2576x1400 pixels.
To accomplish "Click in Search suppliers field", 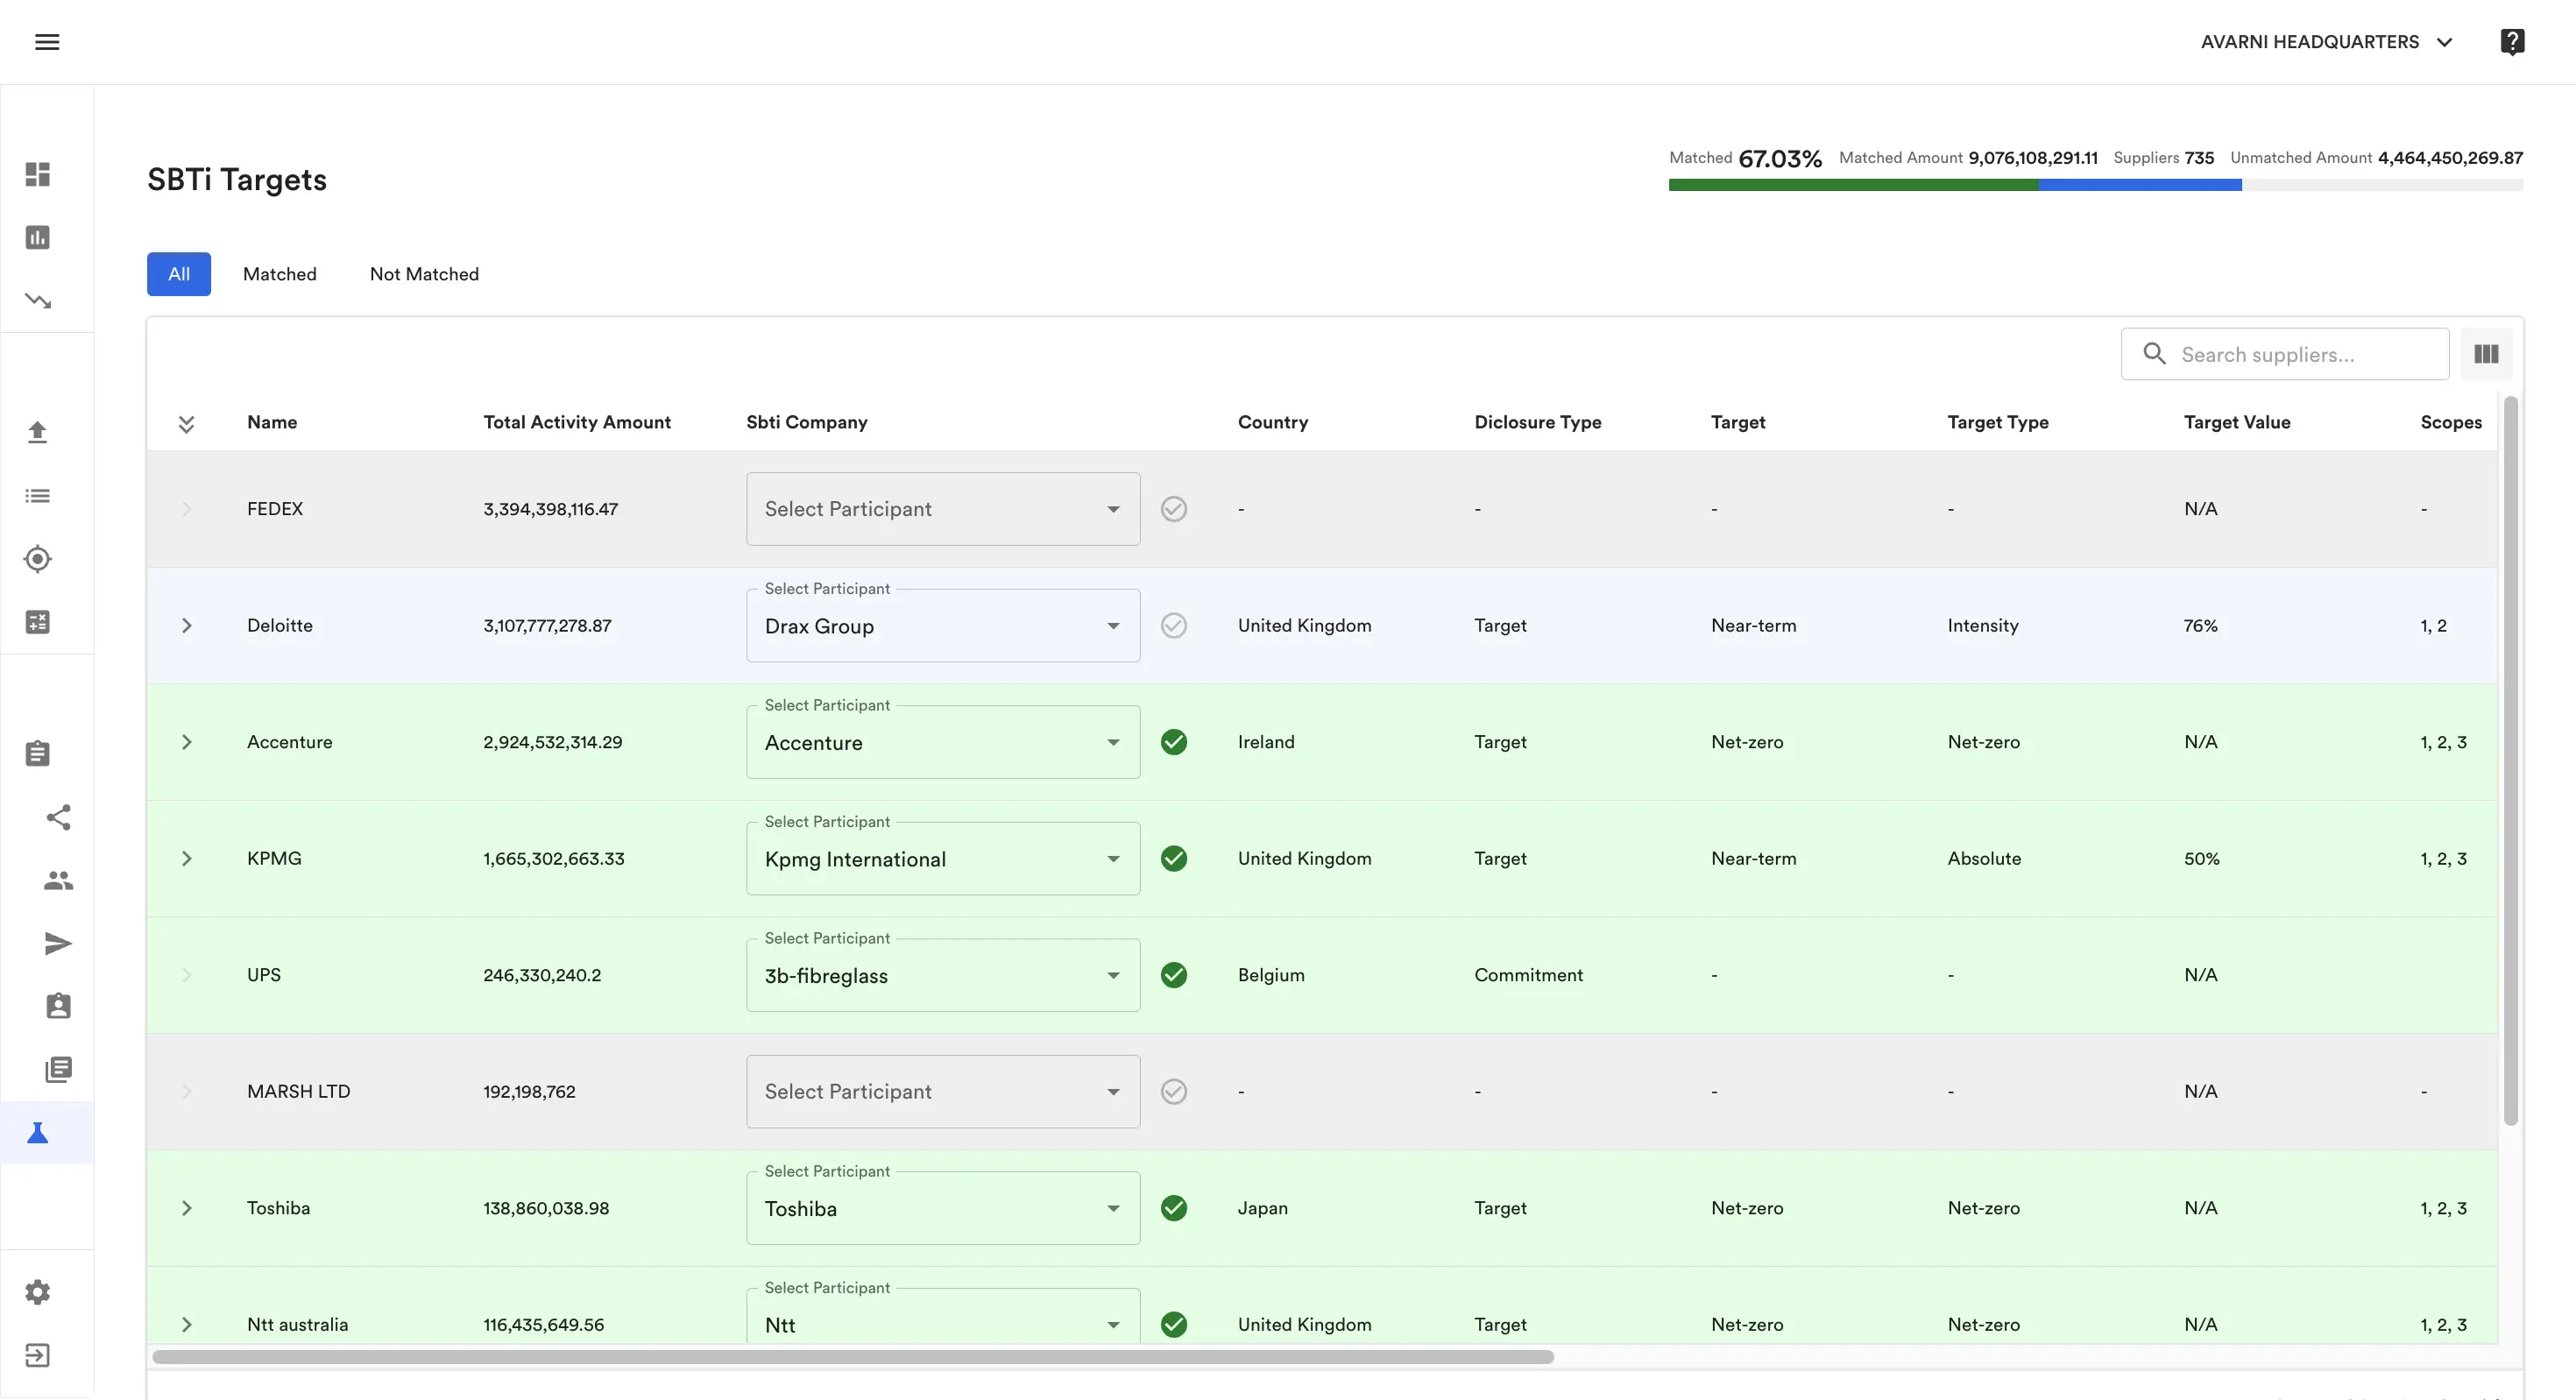I will pyautogui.click(x=2285, y=354).
